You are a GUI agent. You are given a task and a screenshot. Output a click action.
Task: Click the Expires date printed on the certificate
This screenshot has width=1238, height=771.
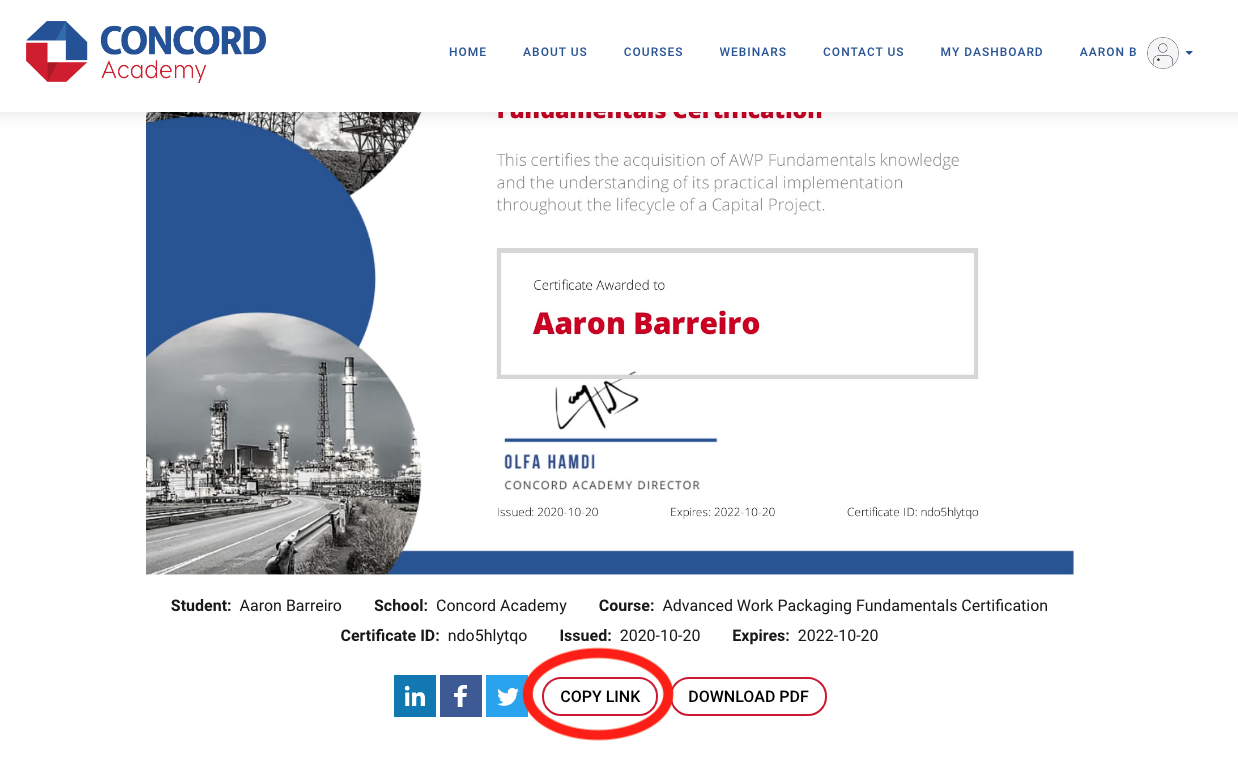tap(722, 512)
